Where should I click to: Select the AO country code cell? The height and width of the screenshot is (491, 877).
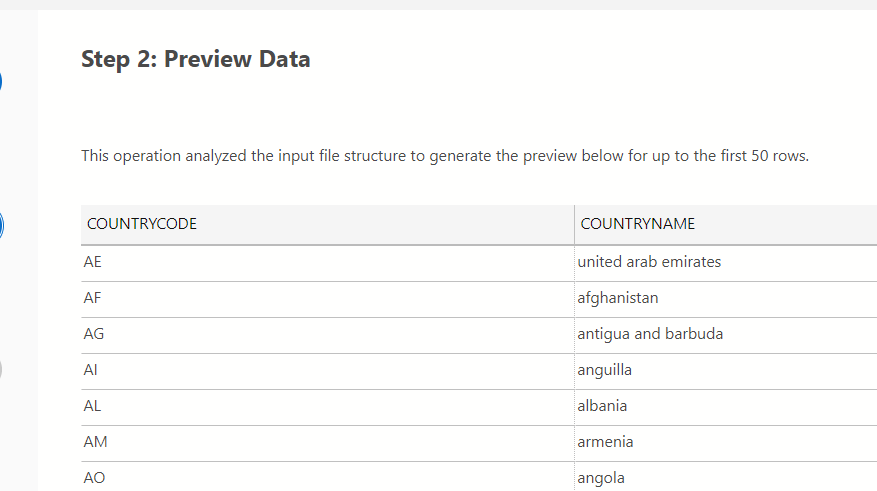tap(95, 478)
